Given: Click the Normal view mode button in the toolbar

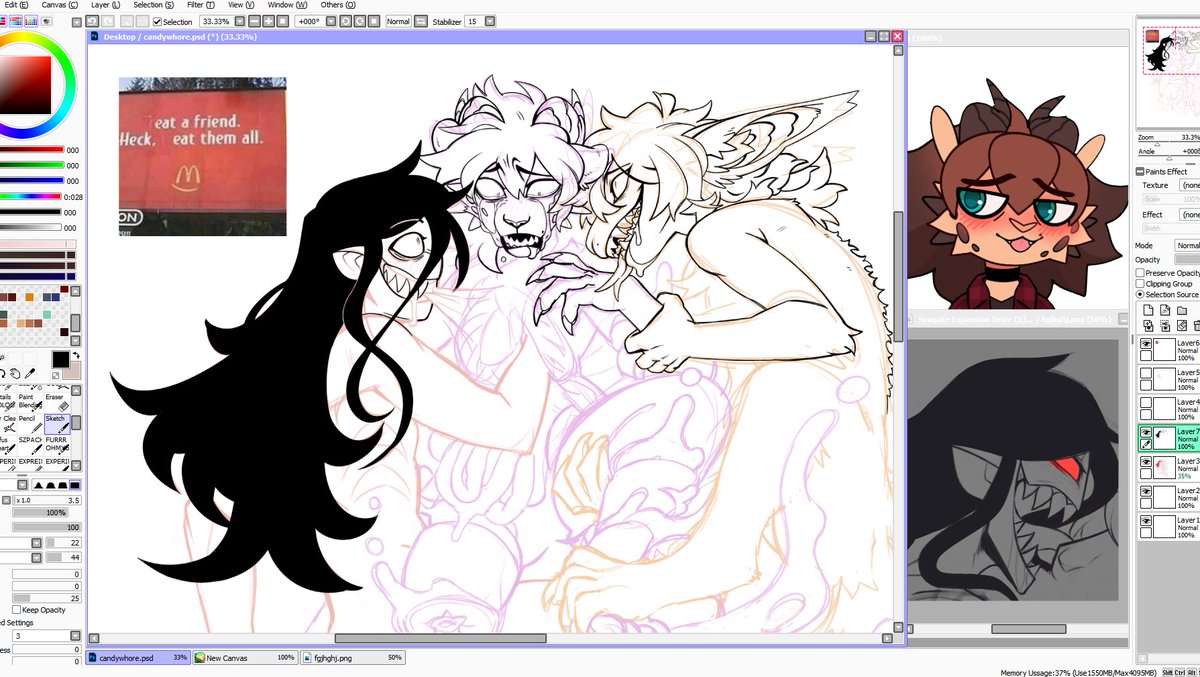Looking at the screenshot, I should pyautogui.click(x=398, y=21).
